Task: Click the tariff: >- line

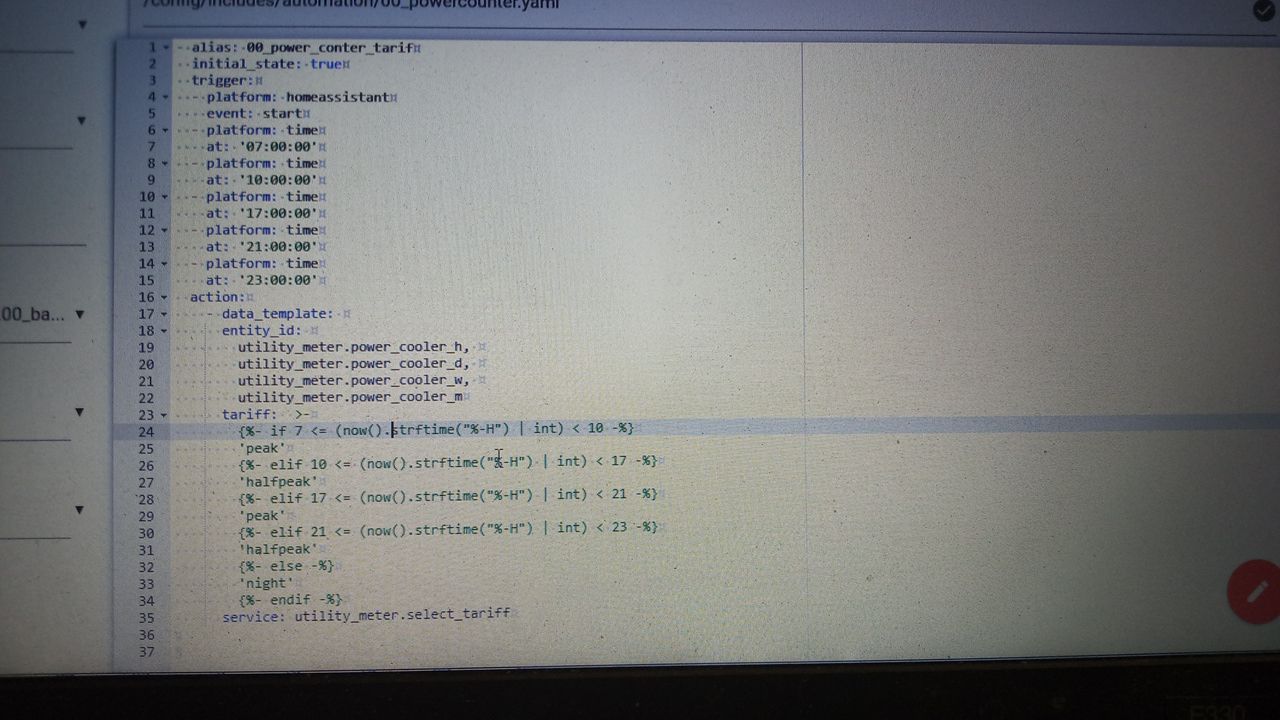Action: click(265, 414)
